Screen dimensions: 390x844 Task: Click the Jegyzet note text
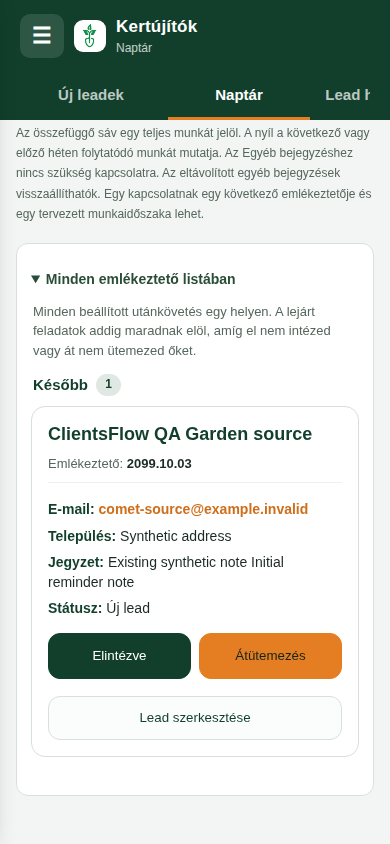click(x=166, y=572)
